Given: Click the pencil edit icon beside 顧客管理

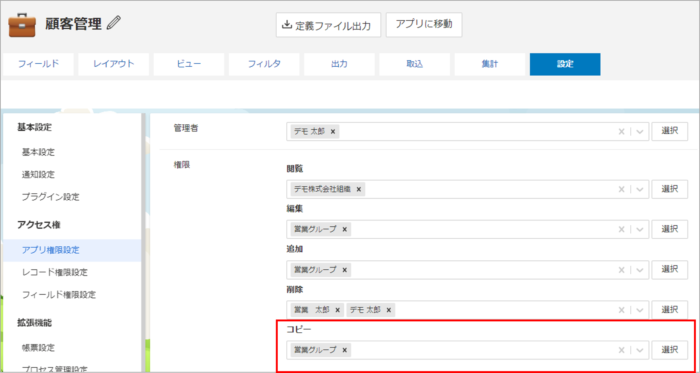Looking at the screenshot, I should click(x=114, y=23).
